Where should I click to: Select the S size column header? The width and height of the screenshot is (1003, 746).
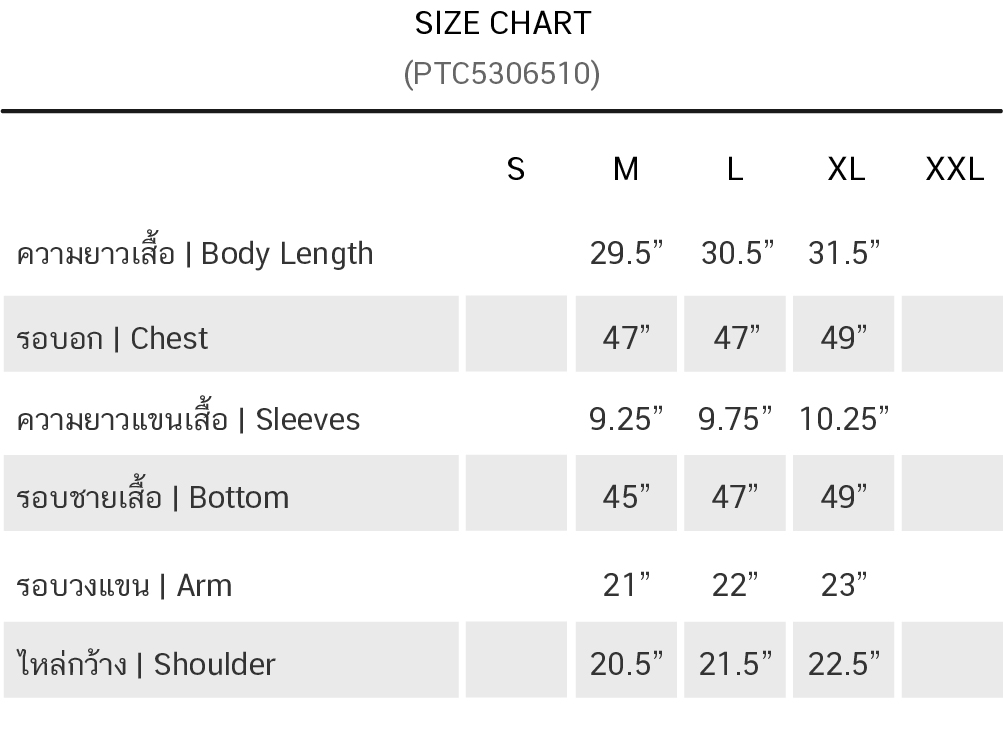(516, 169)
